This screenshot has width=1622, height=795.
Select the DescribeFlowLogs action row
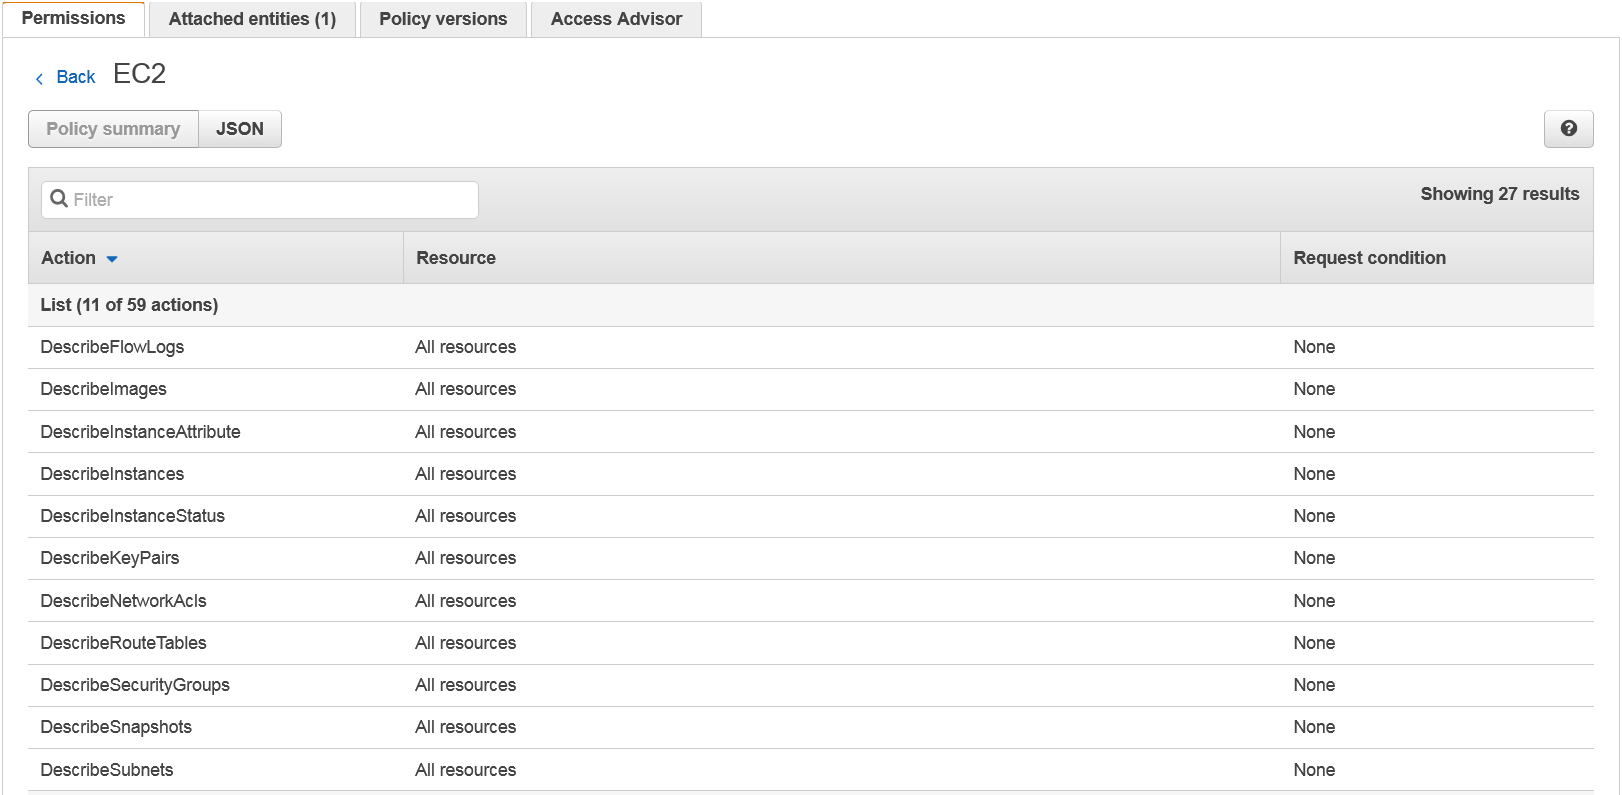(112, 347)
